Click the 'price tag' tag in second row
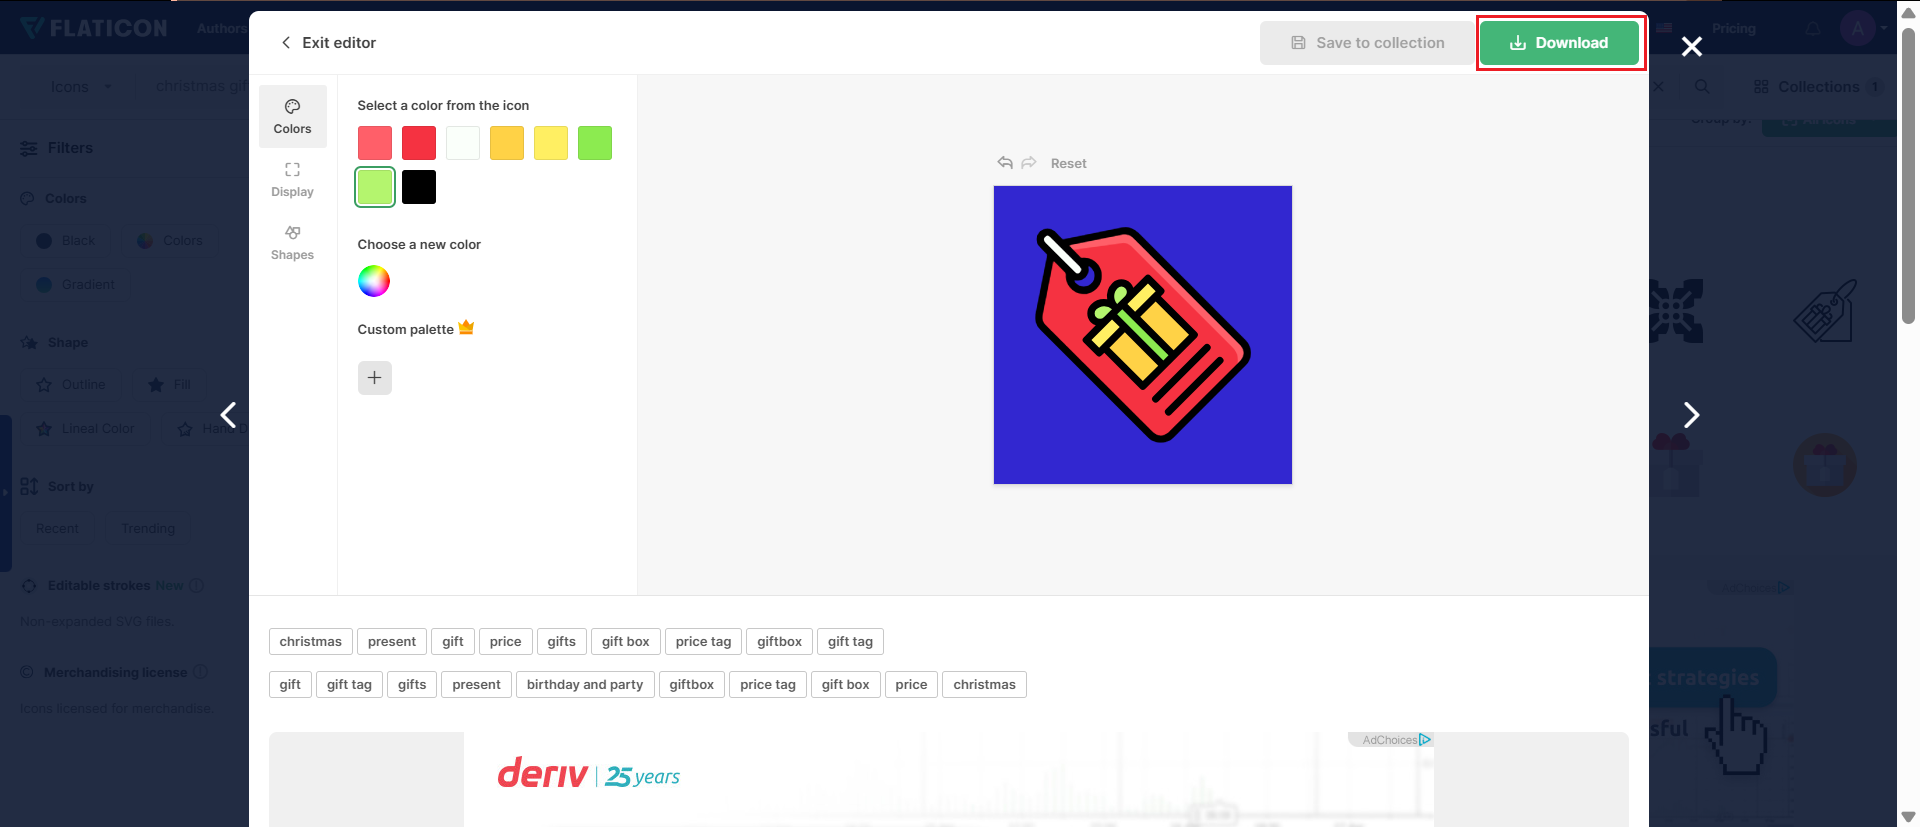The width and height of the screenshot is (1920, 827). click(768, 685)
